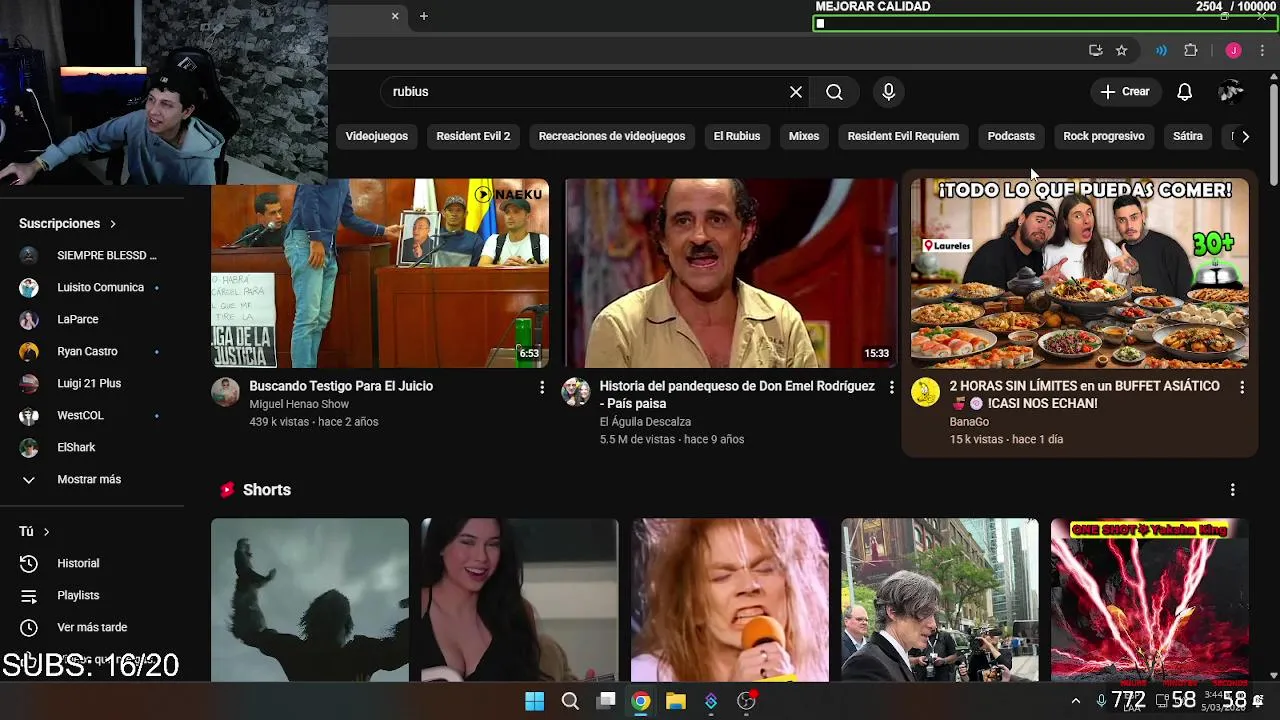Screen dimensions: 1280x720
Task: Open Shorts section options menu
Action: 1232,490
